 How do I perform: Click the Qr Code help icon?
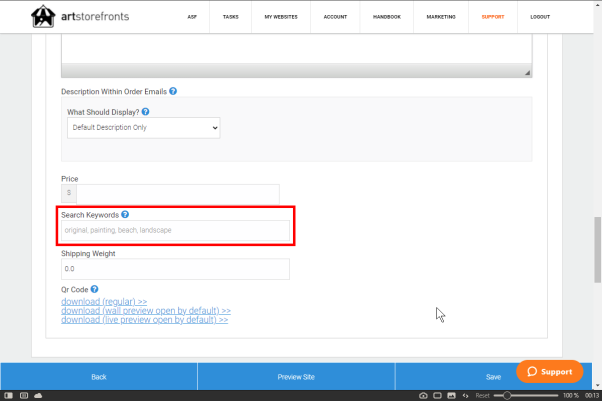(94, 289)
